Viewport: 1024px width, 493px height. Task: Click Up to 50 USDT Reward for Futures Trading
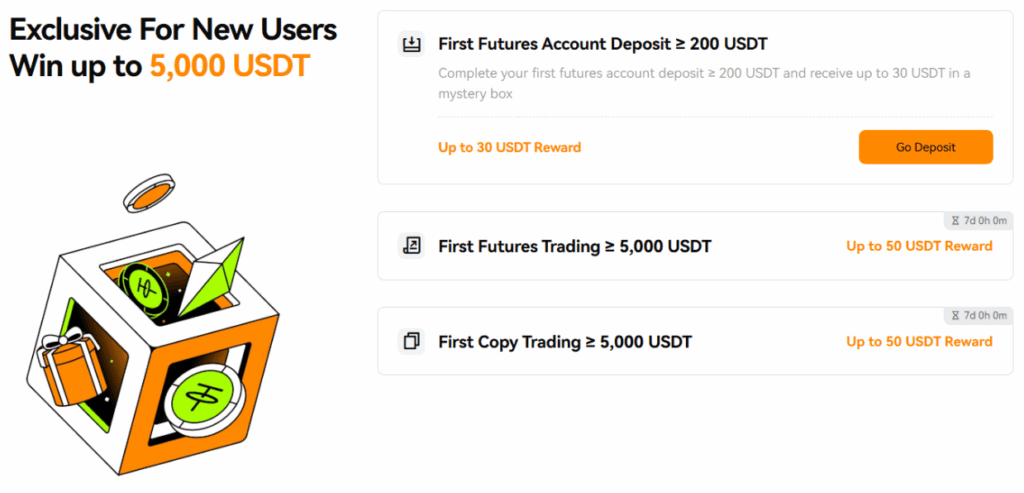click(x=919, y=246)
